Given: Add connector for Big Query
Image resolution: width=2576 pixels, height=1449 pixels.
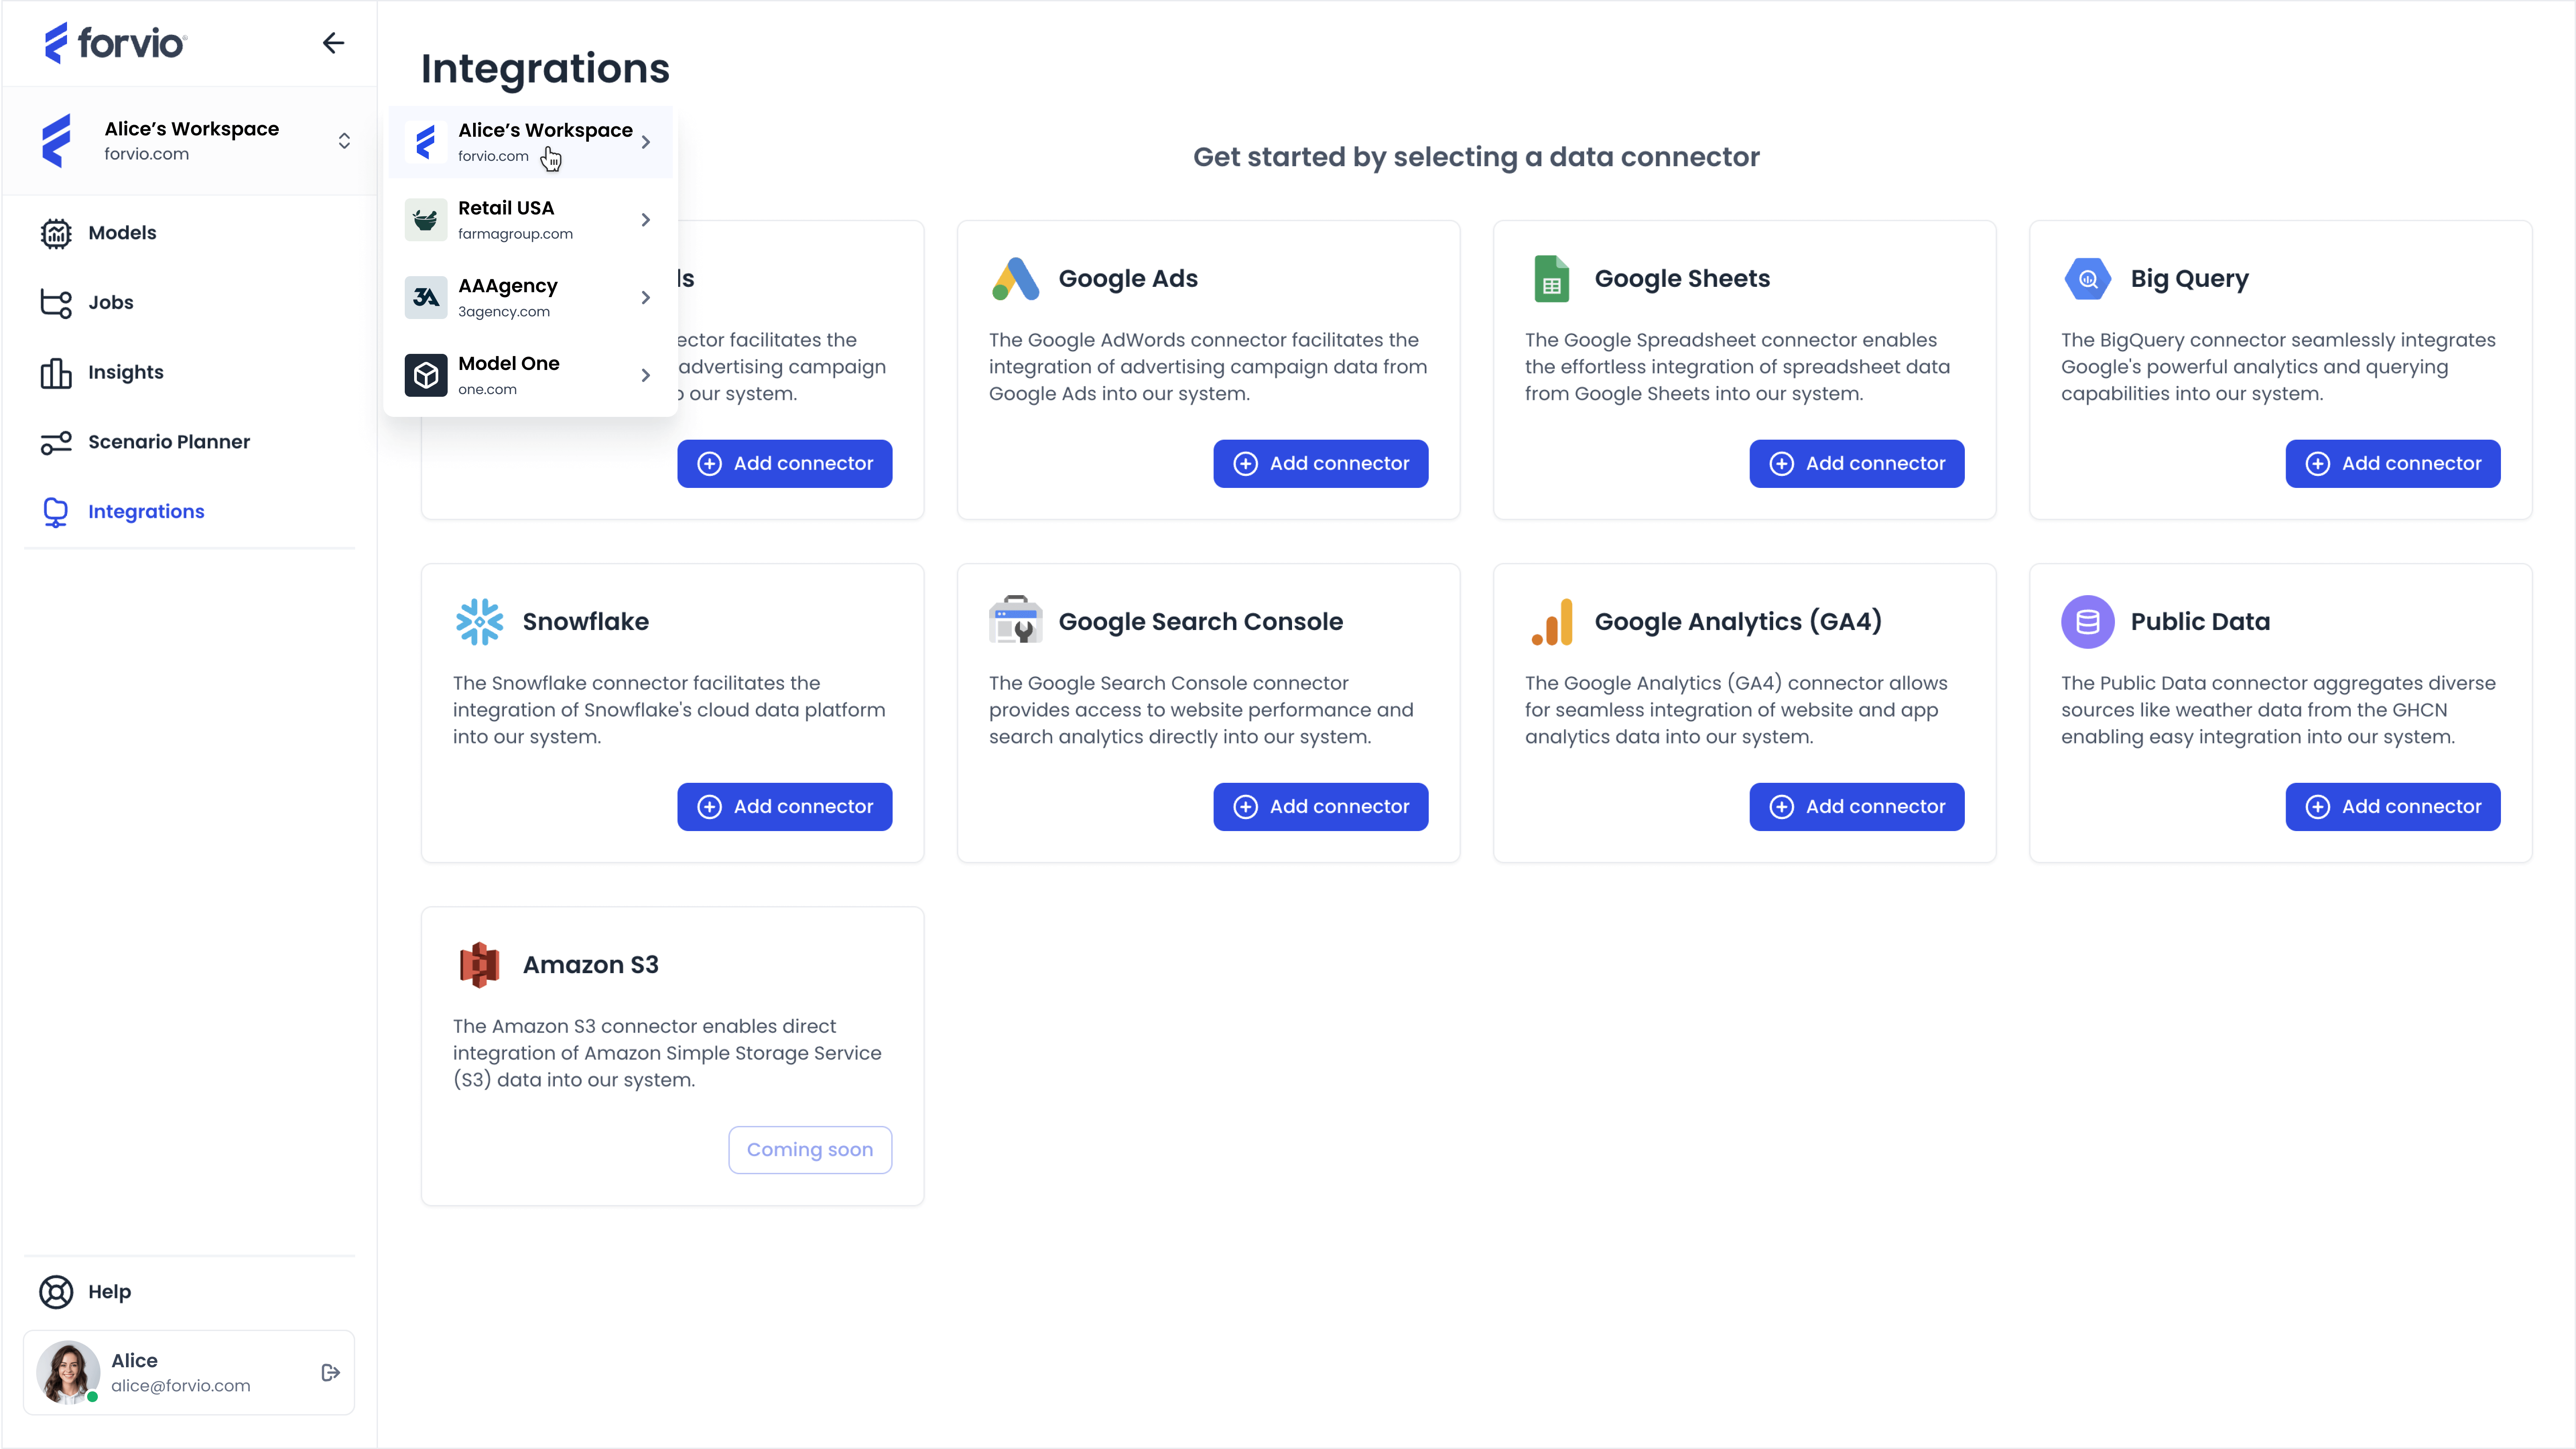Looking at the screenshot, I should click(2392, 463).
